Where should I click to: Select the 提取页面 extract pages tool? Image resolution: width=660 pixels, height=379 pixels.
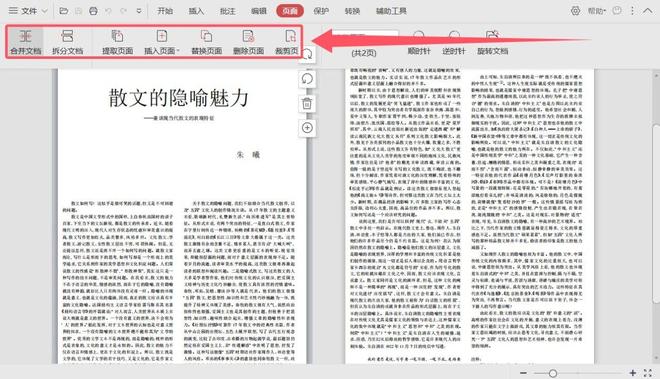[x=117, y=42]
